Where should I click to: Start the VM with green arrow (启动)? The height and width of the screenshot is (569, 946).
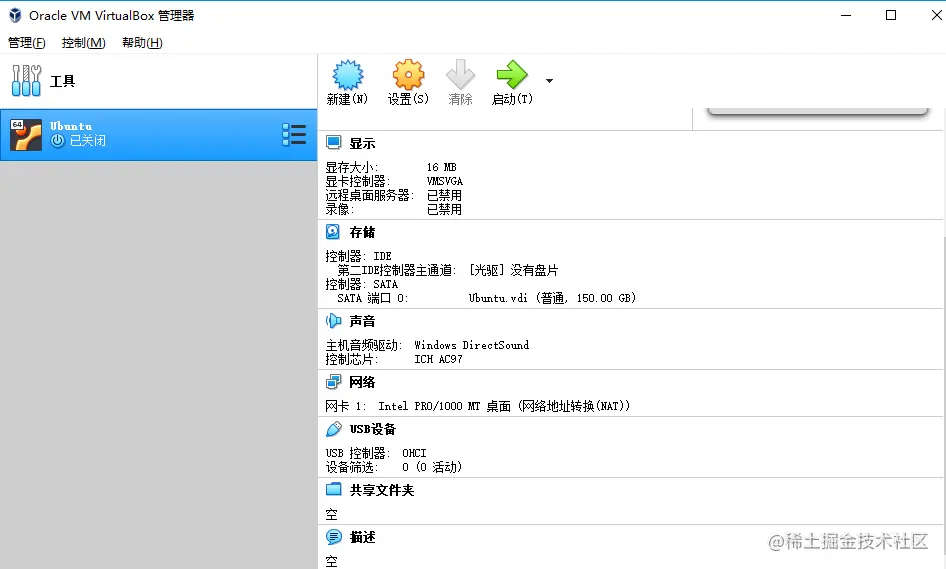point(512,75)
